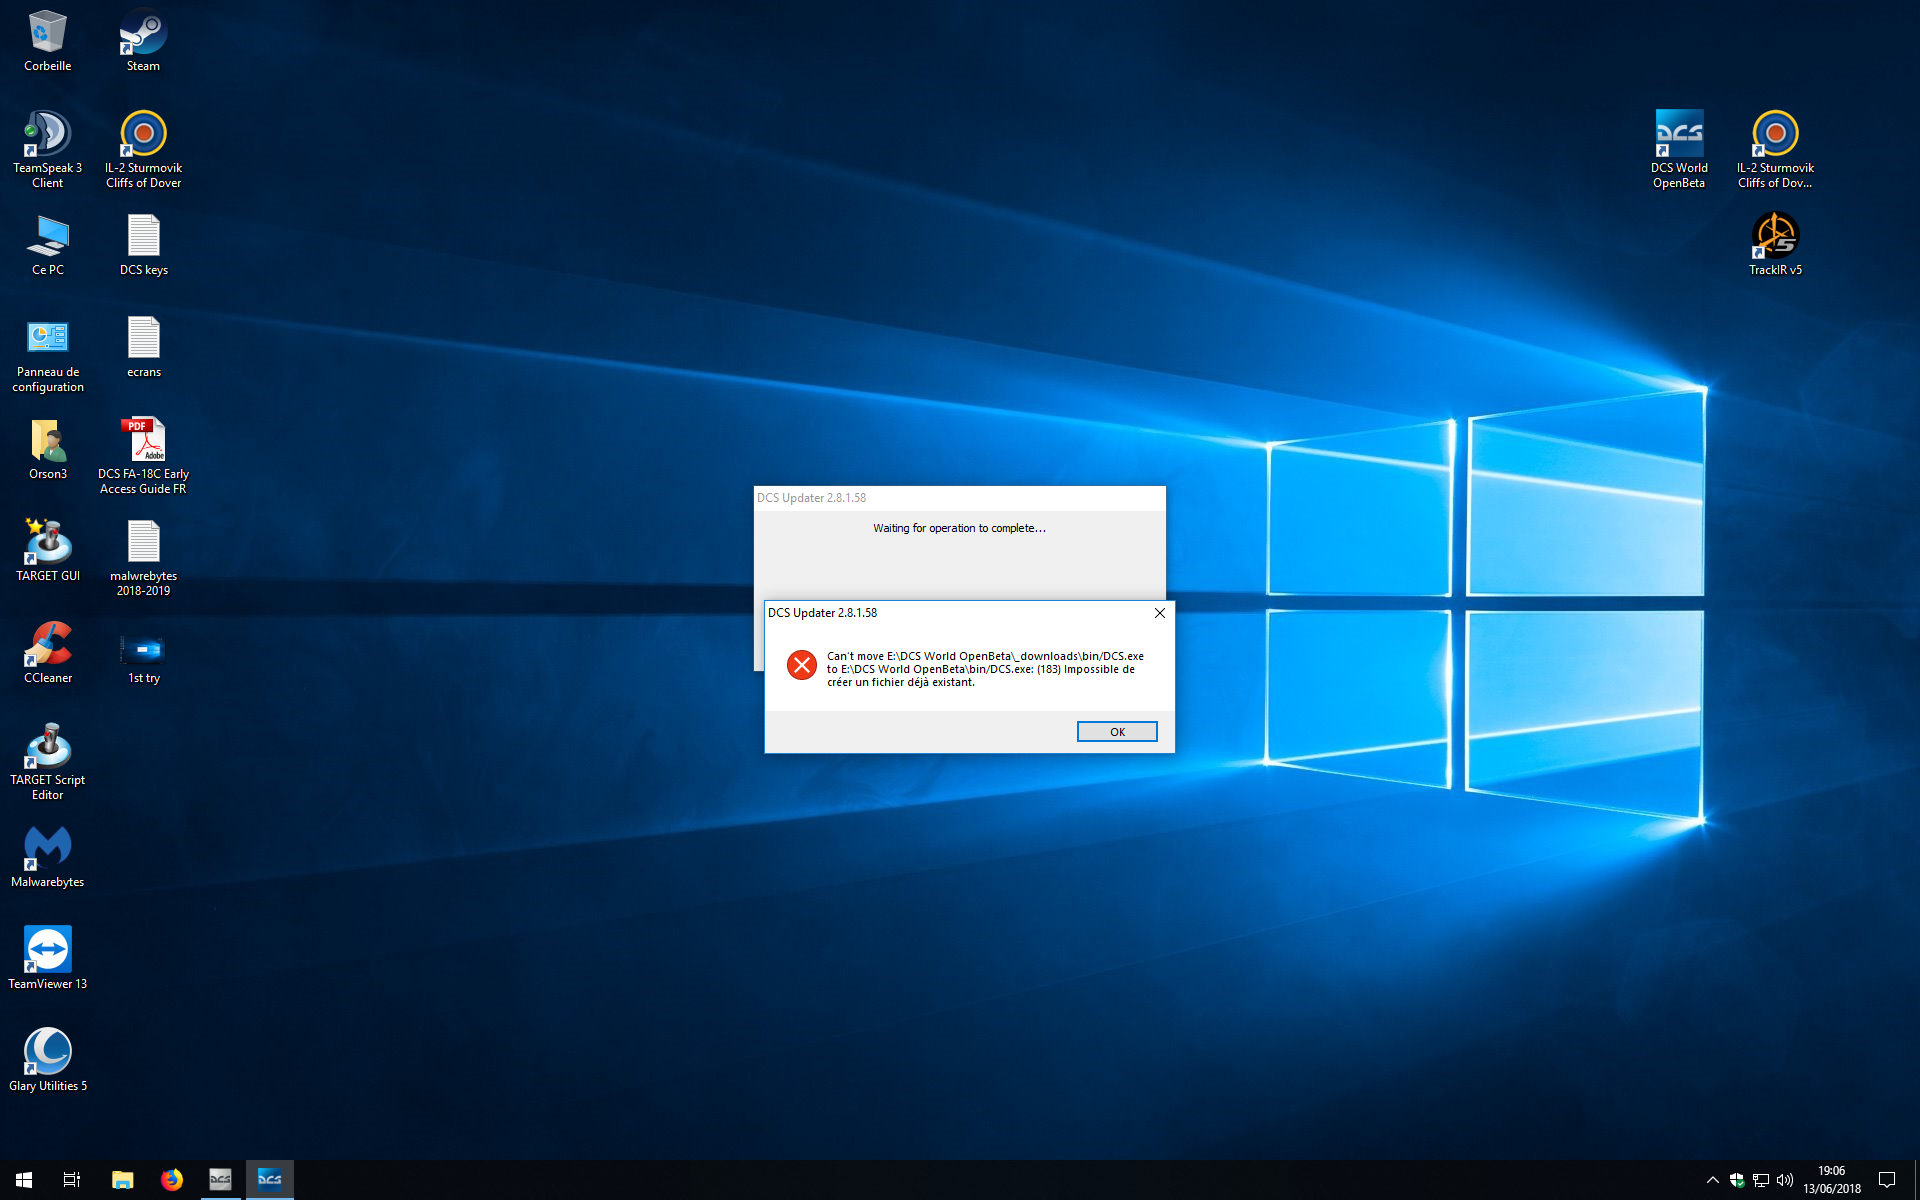The image size is (1920, 1200).
Task: Open the Action Center notifications
Action: pyautogui.click(x=1887, y=1180)
